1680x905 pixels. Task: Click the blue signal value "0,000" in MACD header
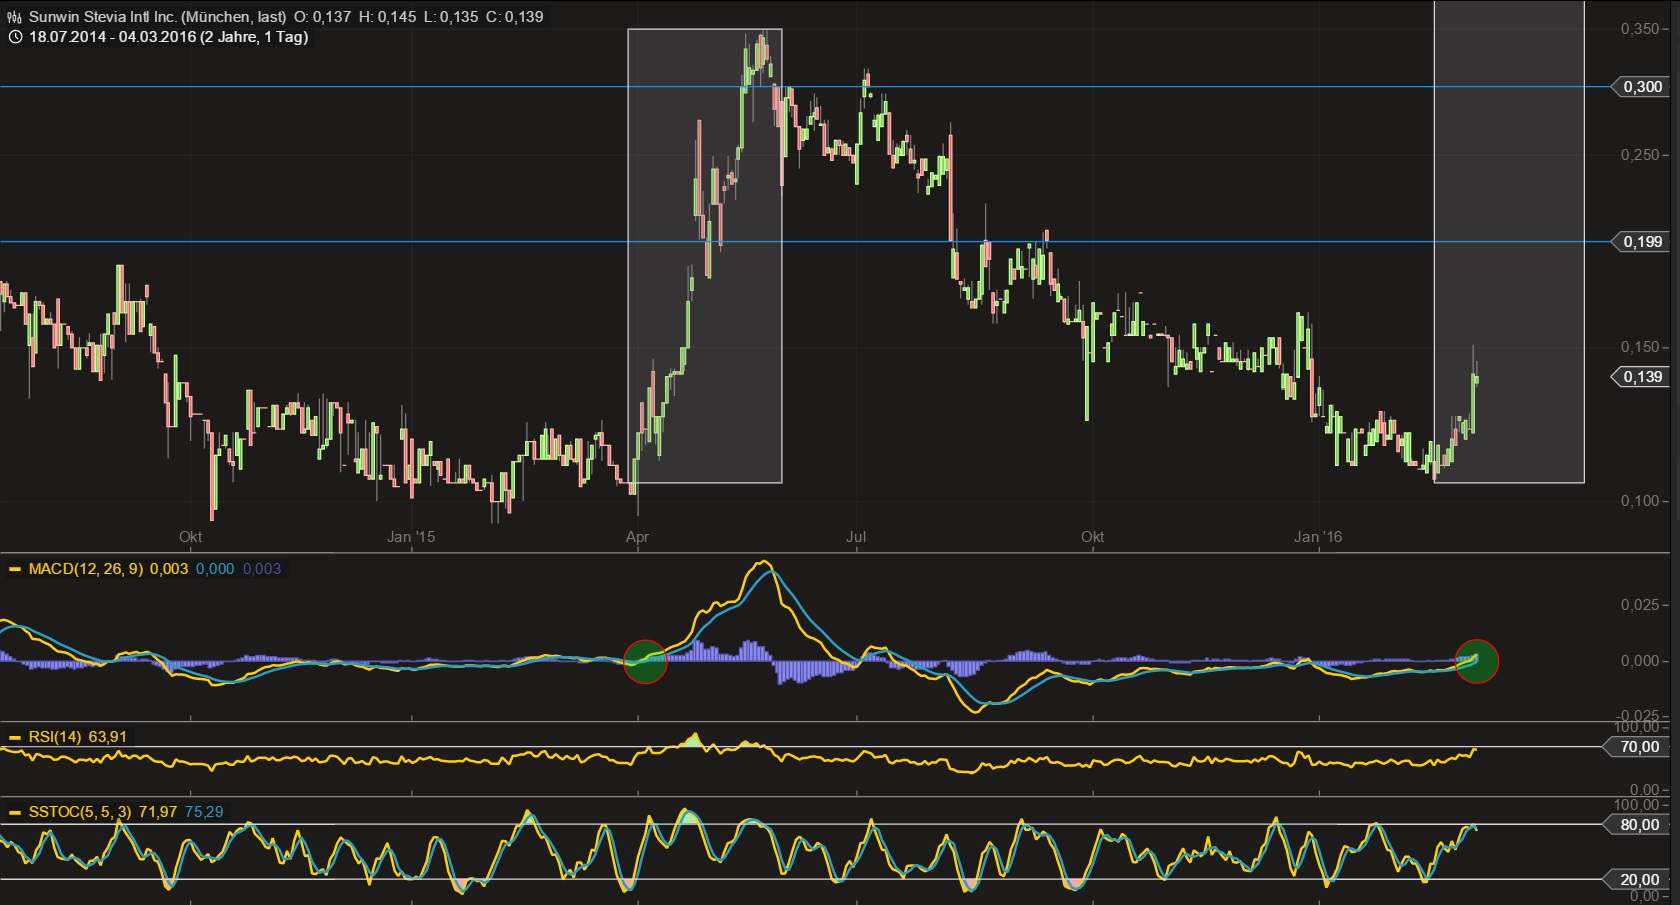coord(215,569)
